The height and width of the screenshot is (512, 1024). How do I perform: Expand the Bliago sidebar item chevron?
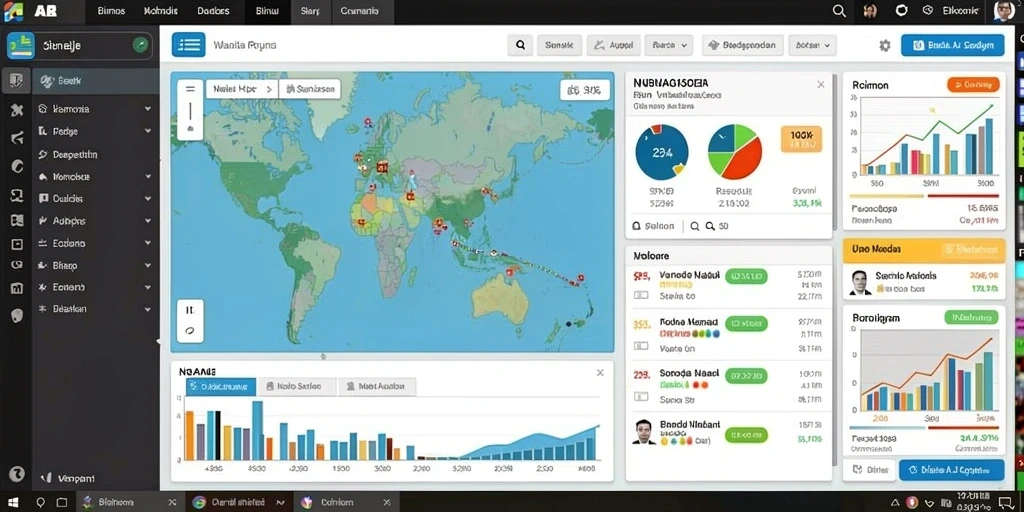(x=148, y=266)
